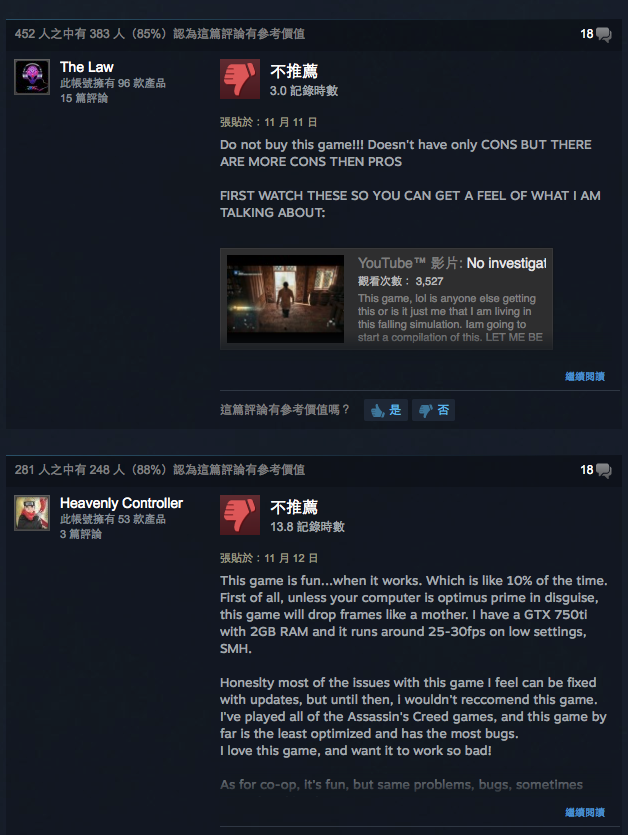The height and width of the screenshot is (835, 628).
Task: Open Heavenly Controller's 53 款產品 owned products
Action: [112, 519]
